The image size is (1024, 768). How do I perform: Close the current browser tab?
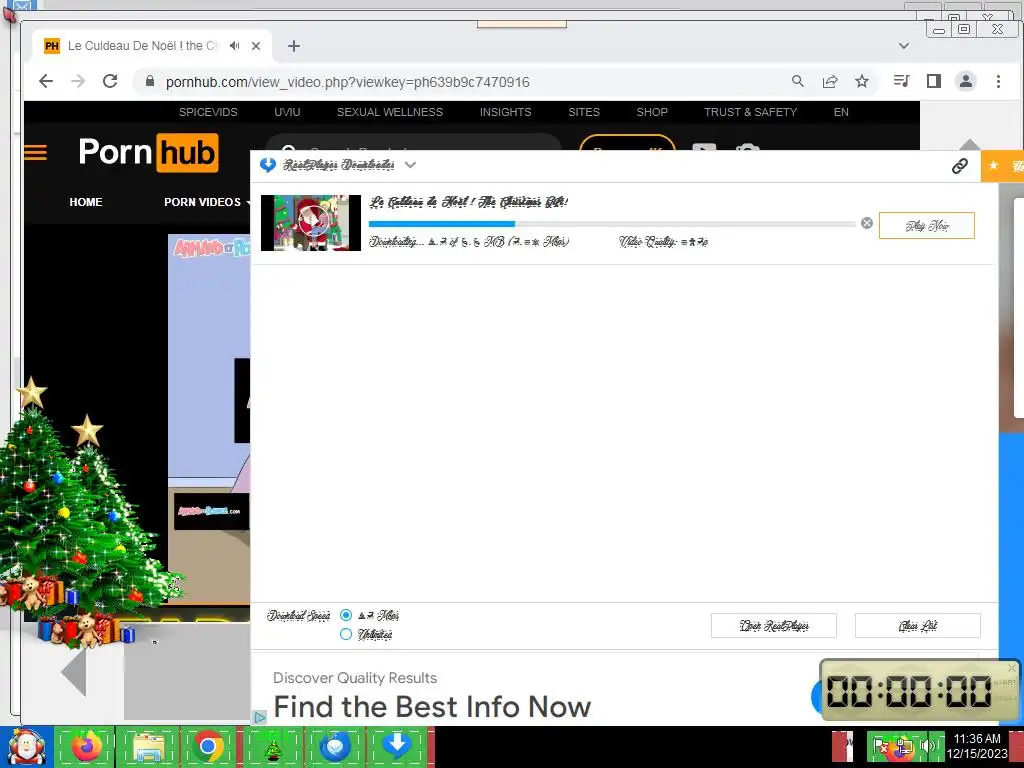256,46
